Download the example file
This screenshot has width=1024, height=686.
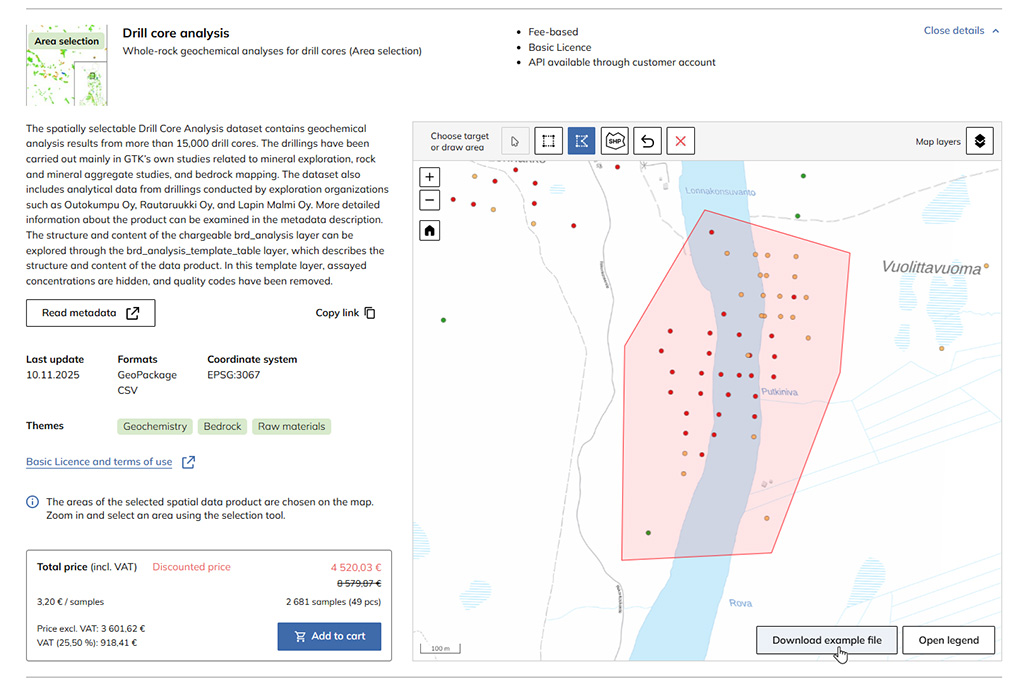[x=826, y=640]
